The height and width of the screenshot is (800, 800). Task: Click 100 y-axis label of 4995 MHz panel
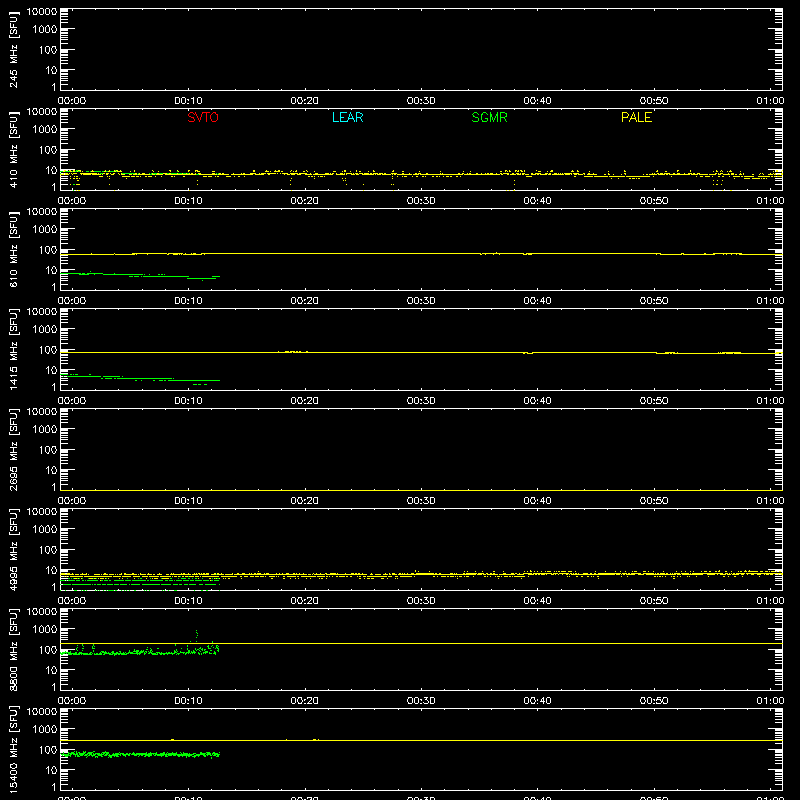[x=48, y=550]
